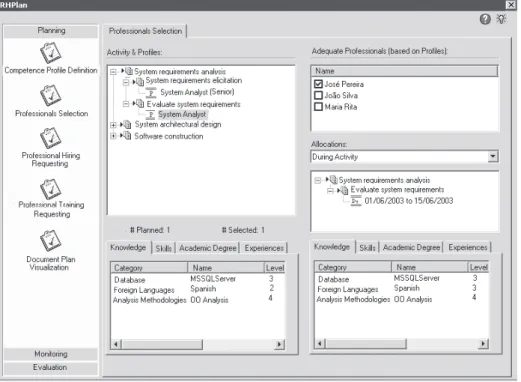Image resolution: width=521 pixels, height=382 pixels.
Task: Select Spanish row in right table
Action: (x=401, y=288)
